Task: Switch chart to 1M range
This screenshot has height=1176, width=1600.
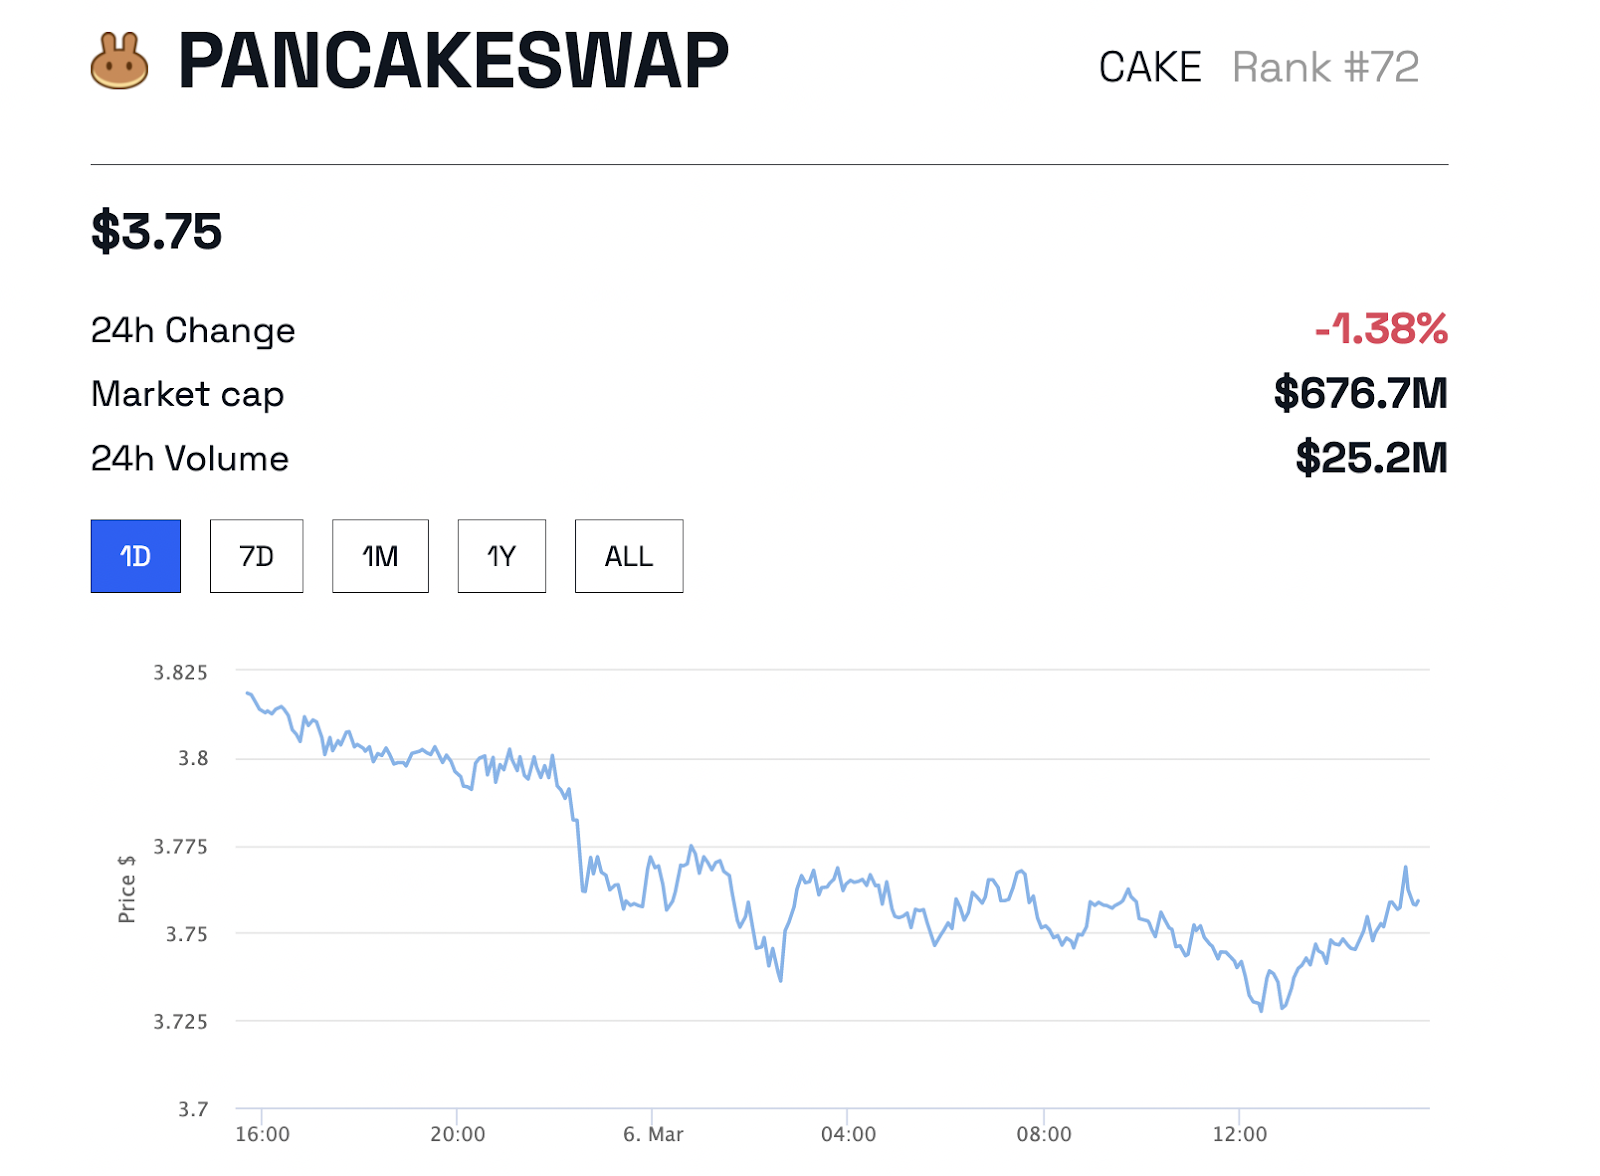Action: pyautogui.click(x=380, y=556)
